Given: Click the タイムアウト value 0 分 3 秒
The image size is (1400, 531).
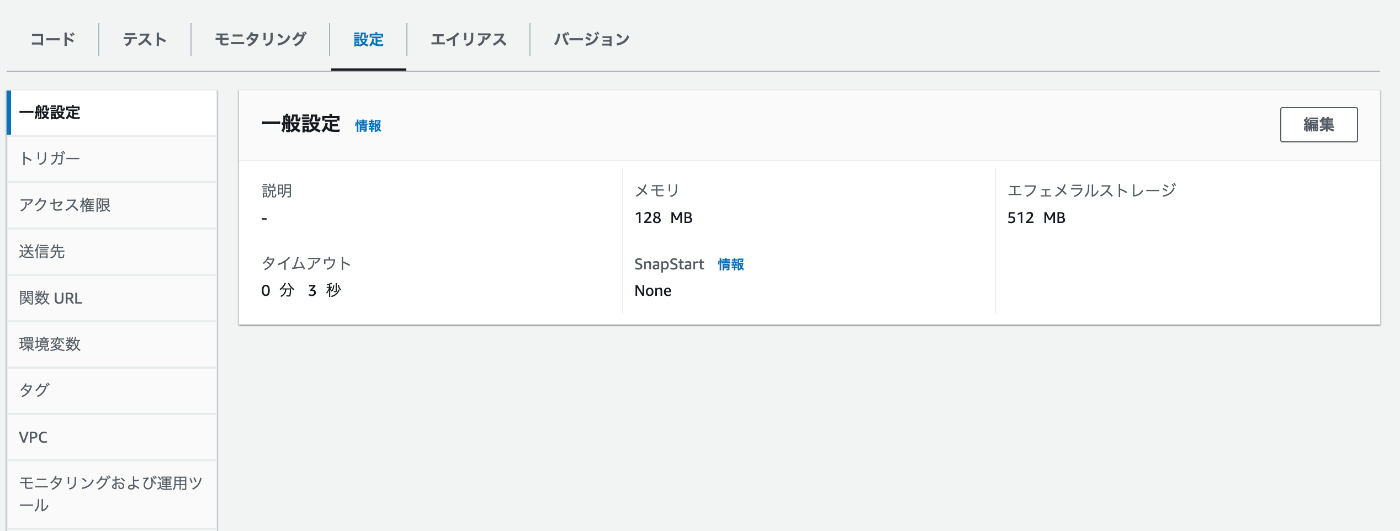Looking at the screenshot, I should pos(301,291).
